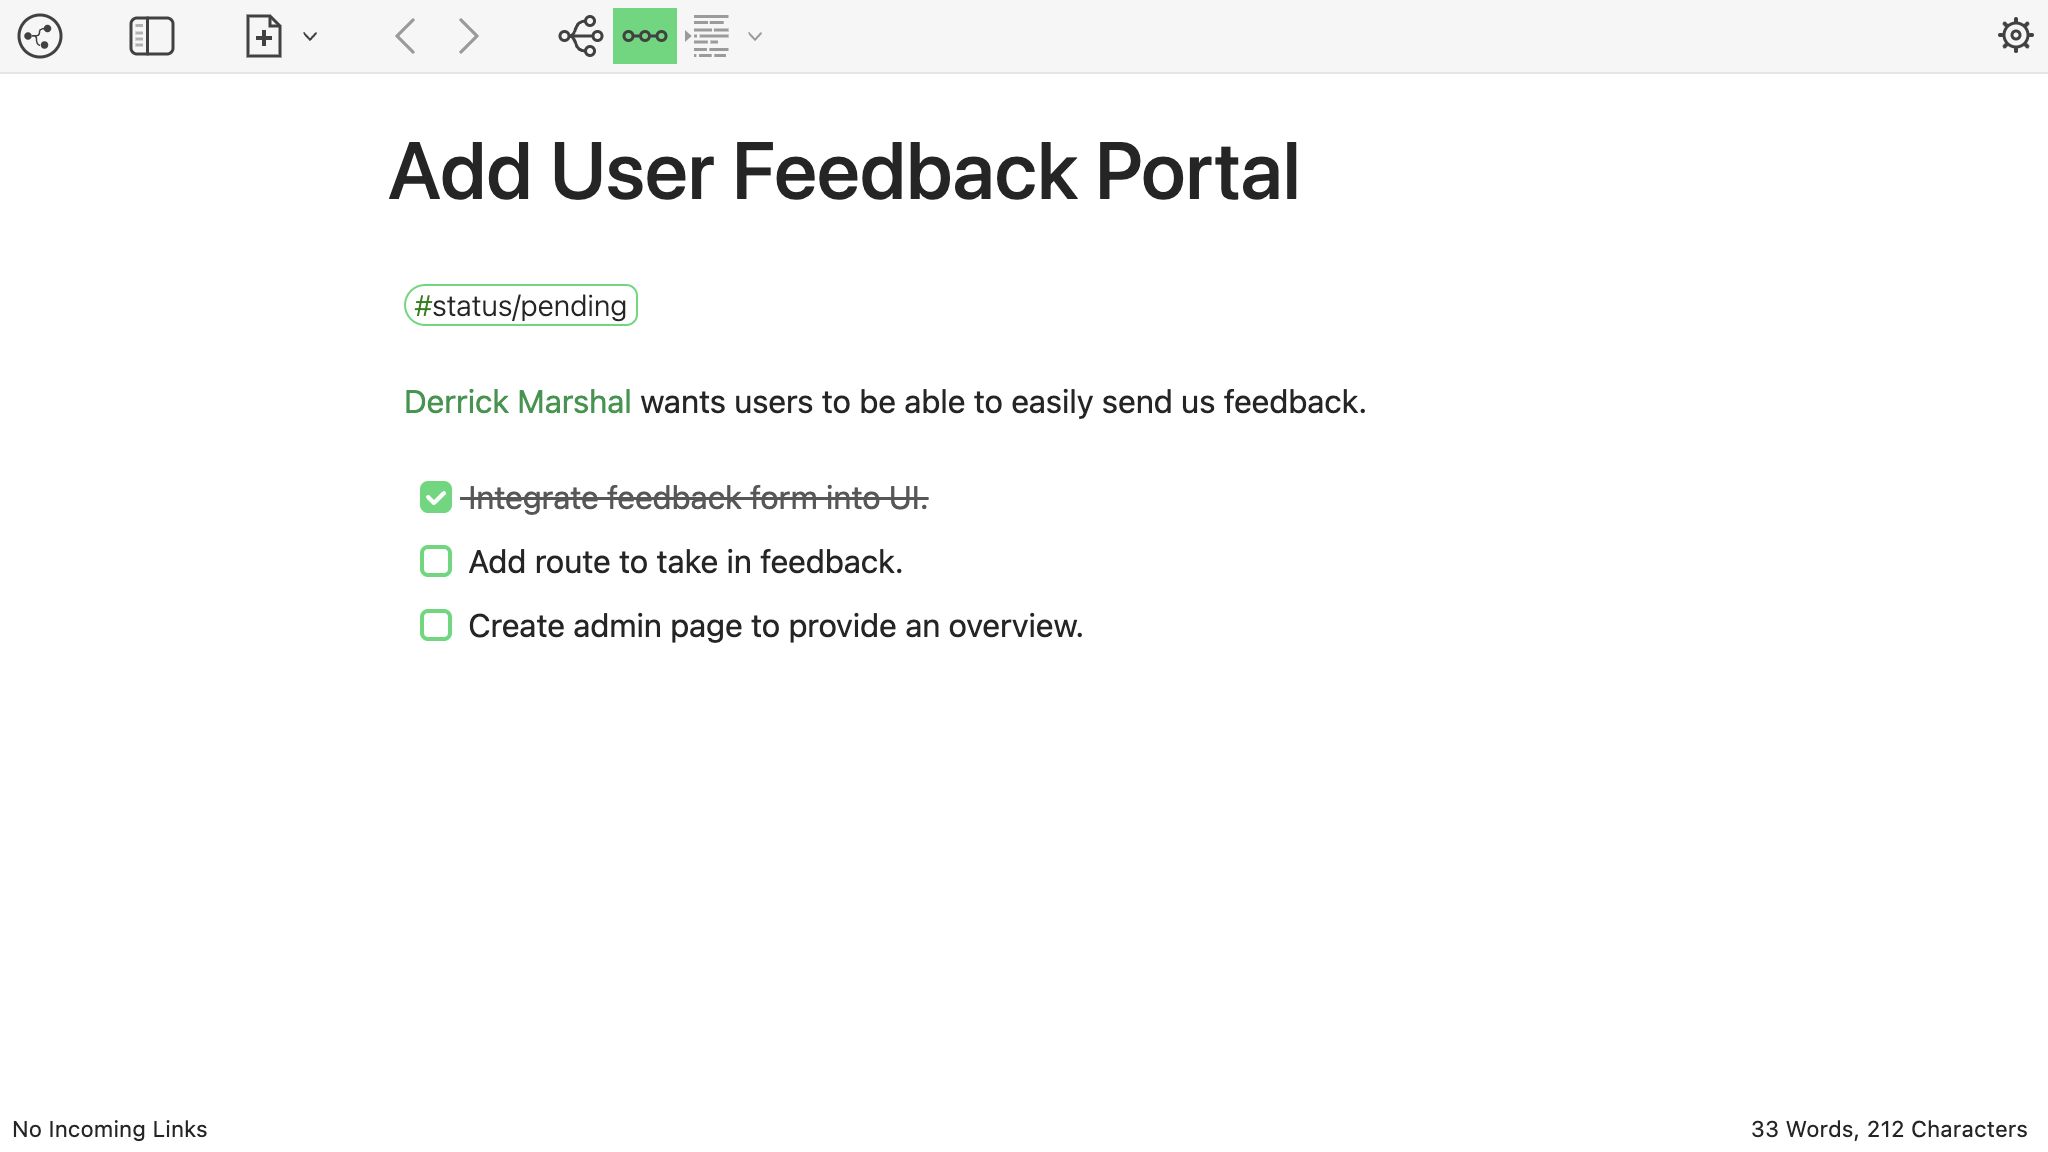2048x1152 pixels.
Task: Navigate back to previous note
Action: pos(405,36)
